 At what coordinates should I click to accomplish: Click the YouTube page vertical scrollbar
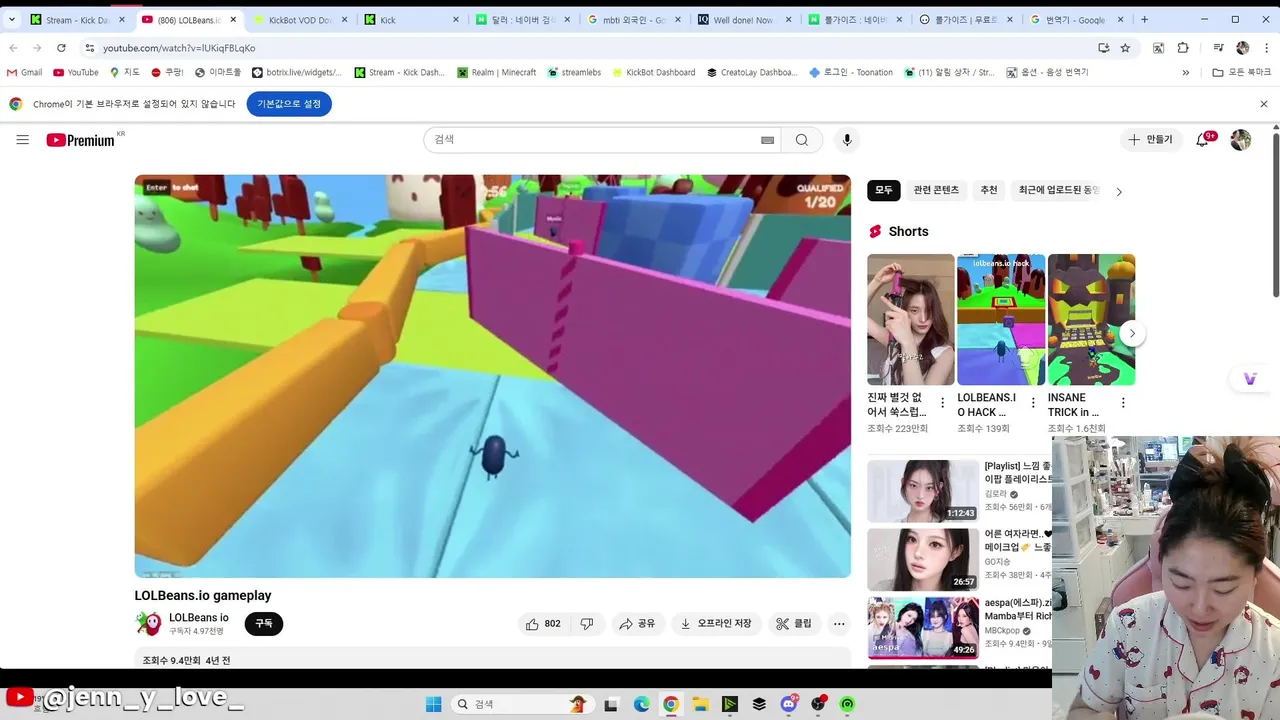pos(1275,214)
